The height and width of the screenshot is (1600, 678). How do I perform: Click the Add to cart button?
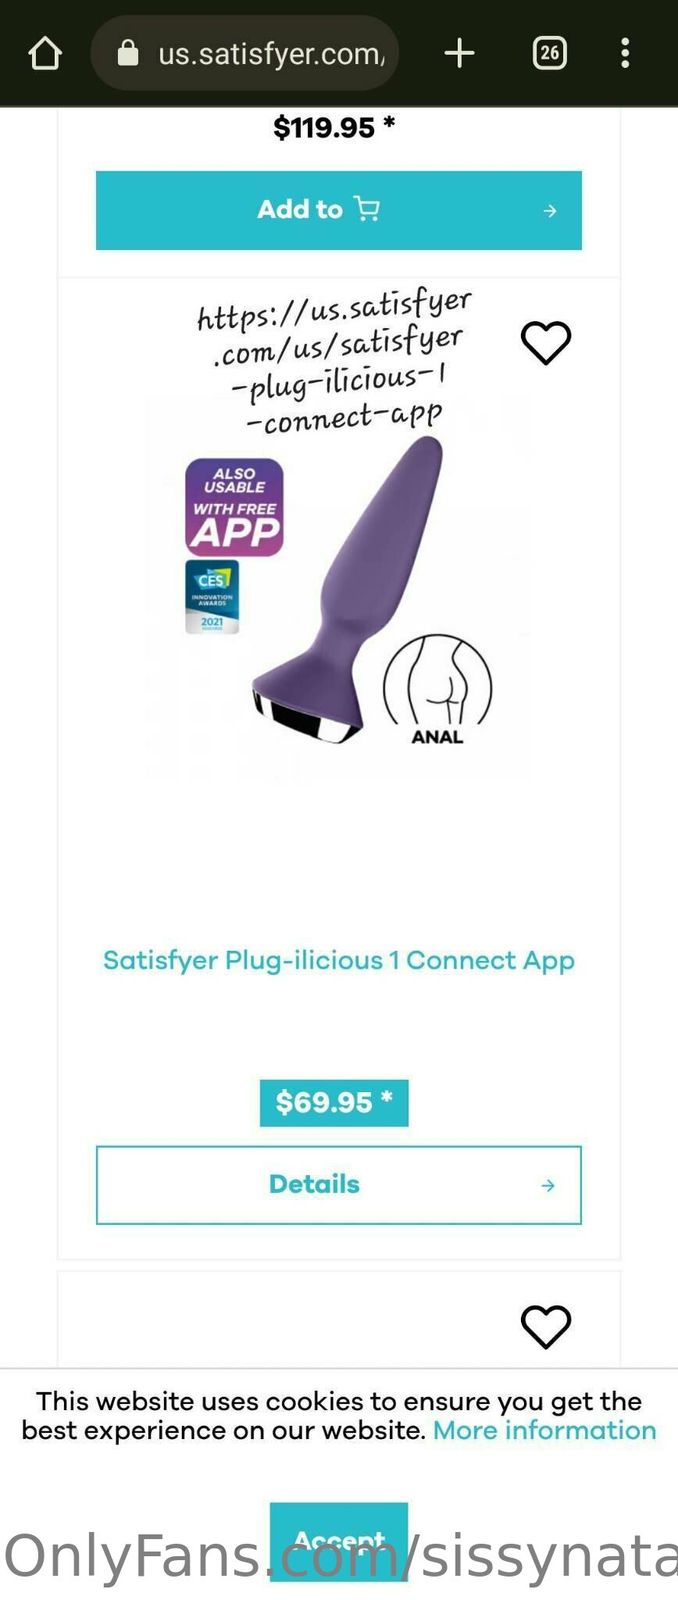point(339,210)
